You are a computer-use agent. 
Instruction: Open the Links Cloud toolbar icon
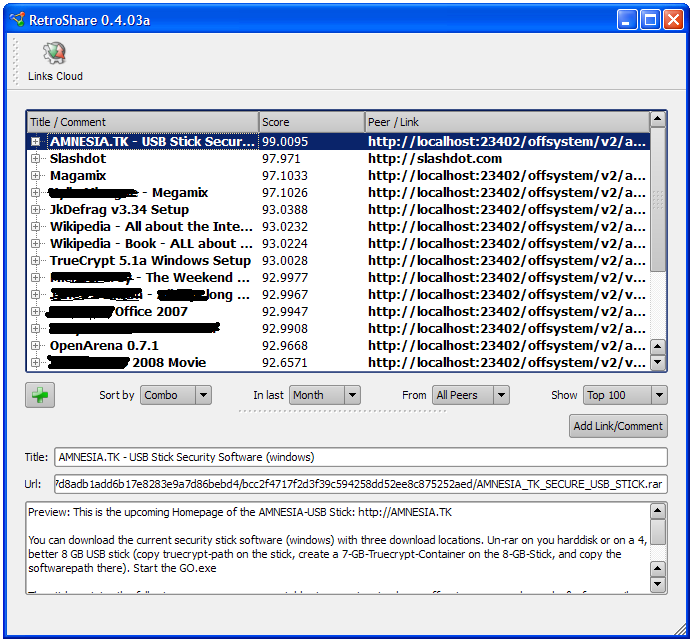coord(55,61)
